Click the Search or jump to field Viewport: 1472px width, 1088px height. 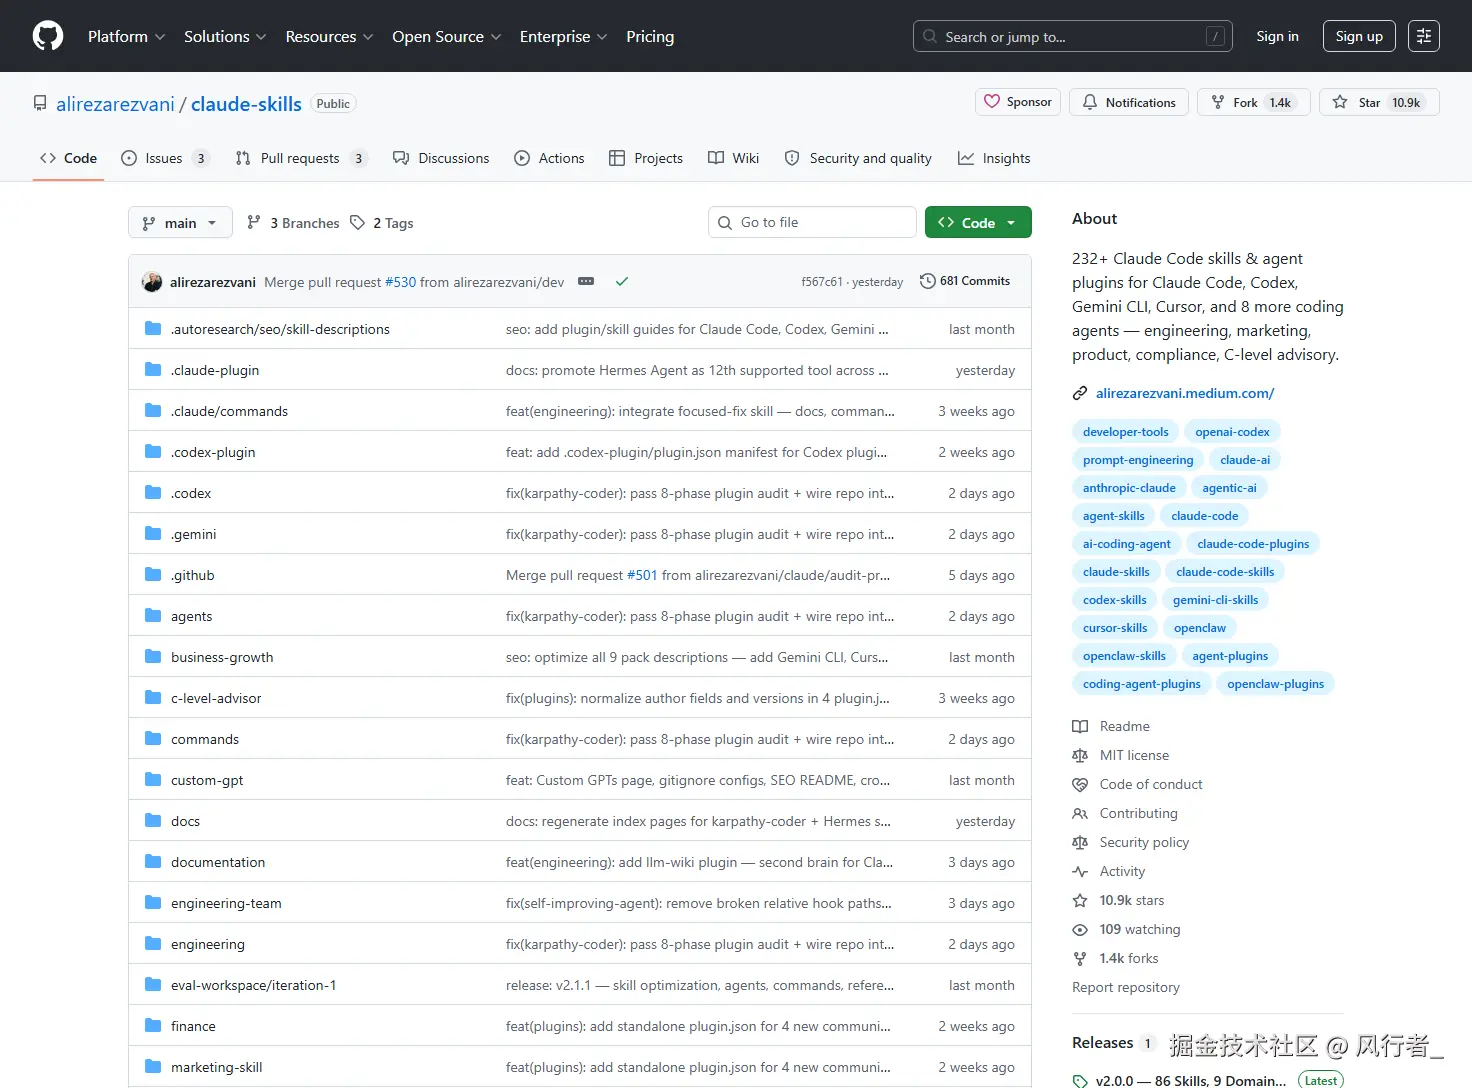coord(1073,36)
